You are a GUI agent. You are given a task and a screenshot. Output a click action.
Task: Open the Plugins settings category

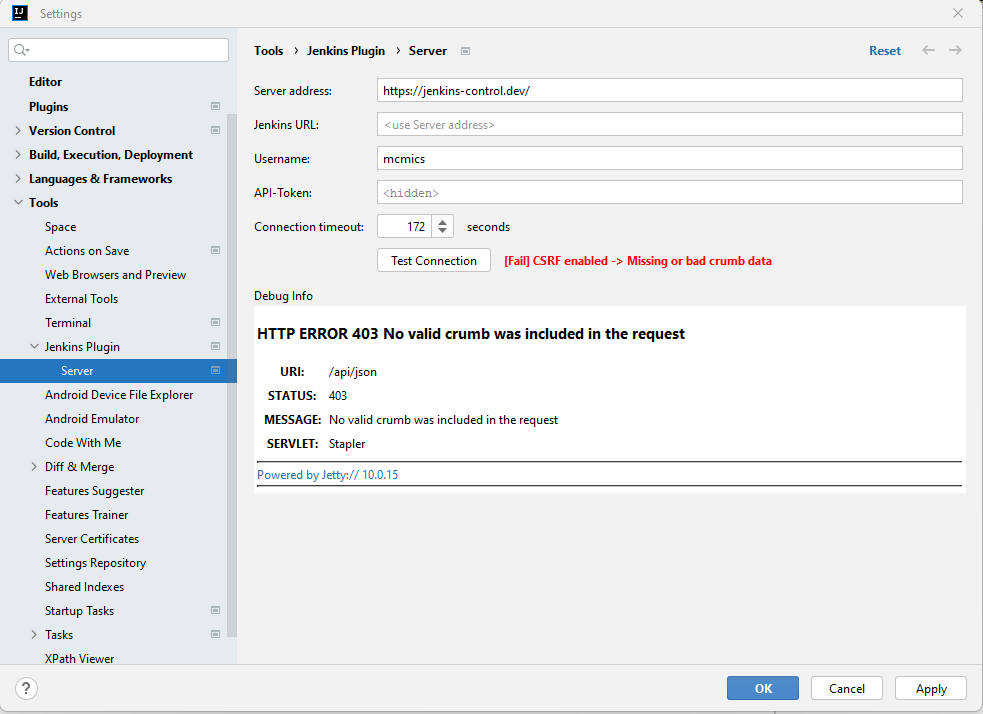pyautogui.click(x=48, y=107)
